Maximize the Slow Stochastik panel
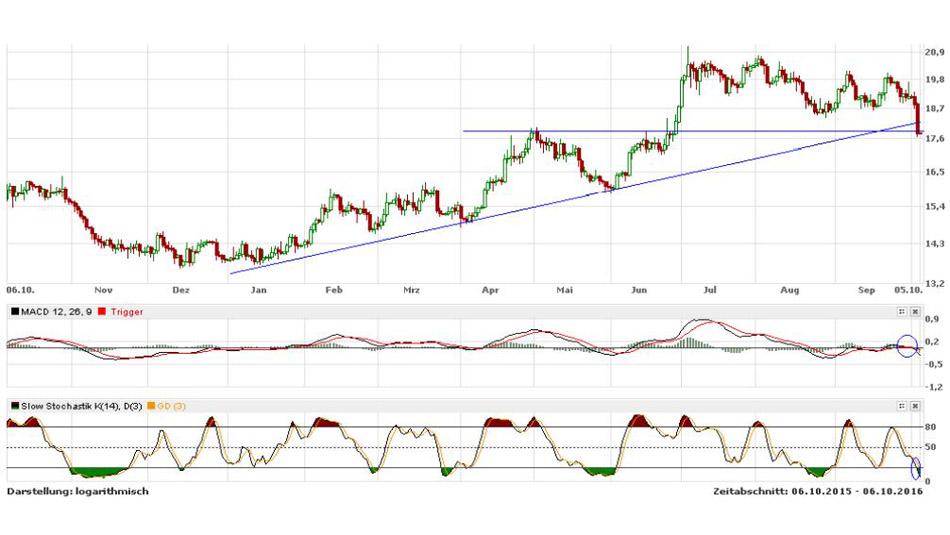The width and height of the screenshot is (950, 535). [901, 406]
